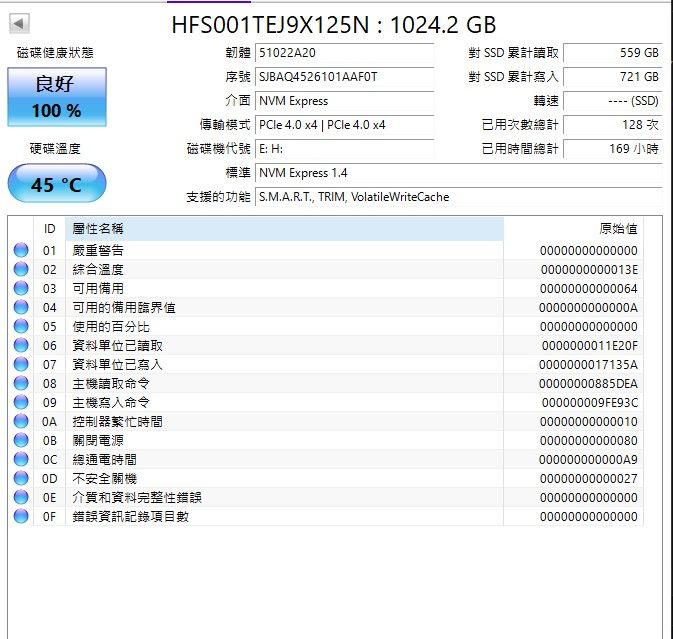Click the 原始值 column header
This screenshot has width=673, height=639.
[x=617, y=229]
